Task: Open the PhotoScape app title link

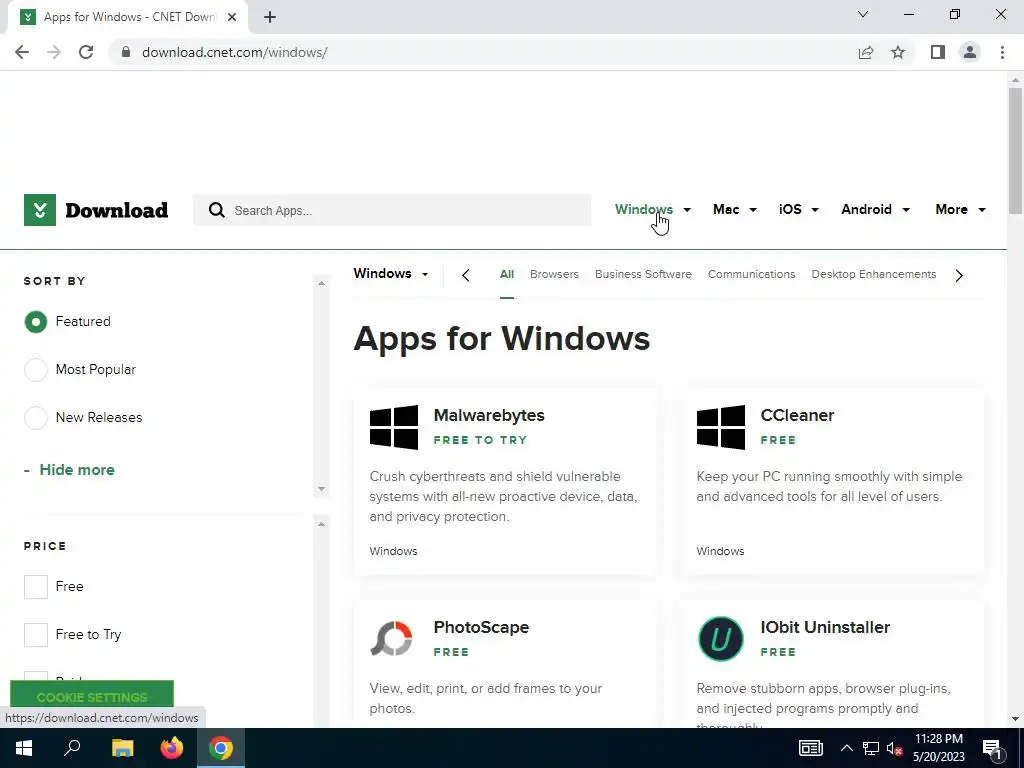Action: (481, 627)
